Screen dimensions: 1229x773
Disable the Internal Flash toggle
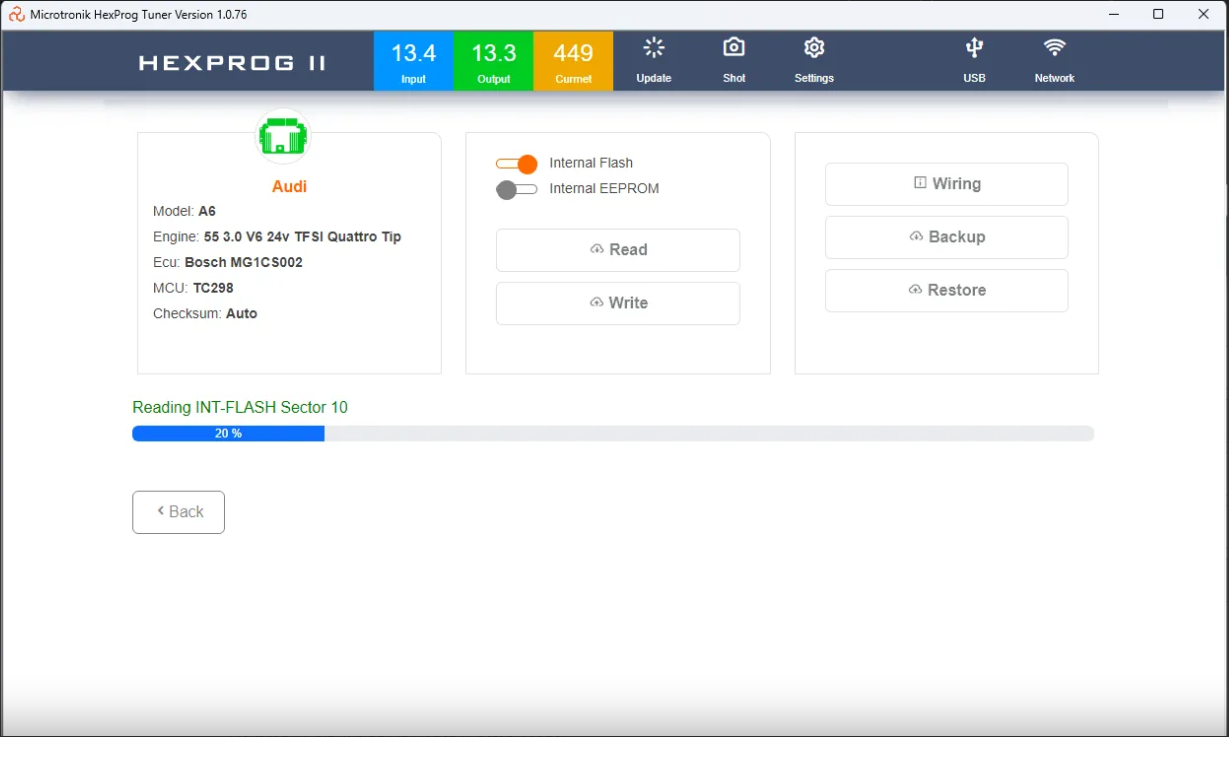point(517,164)
